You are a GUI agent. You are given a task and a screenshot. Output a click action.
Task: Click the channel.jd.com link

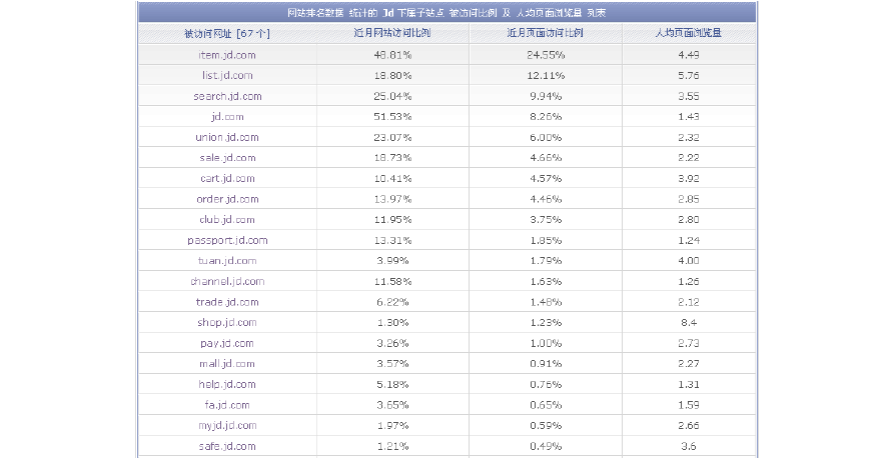pyautogui.click(x=227, y=281)
